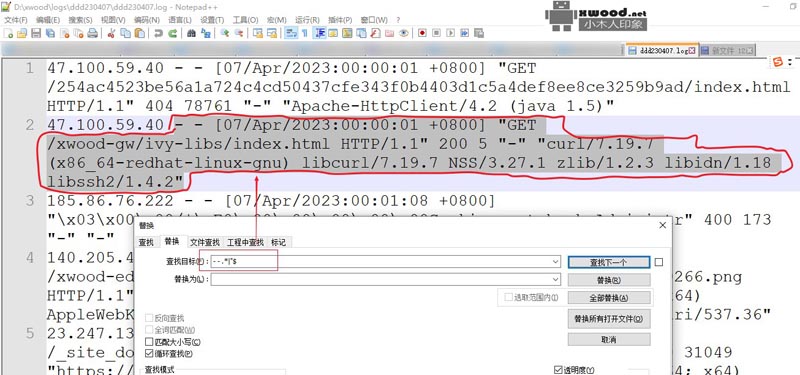The image size is (800, 375).
Task: Toggle the 循环查找 wrap around checkbox
Action: click(x=148, y=354)
